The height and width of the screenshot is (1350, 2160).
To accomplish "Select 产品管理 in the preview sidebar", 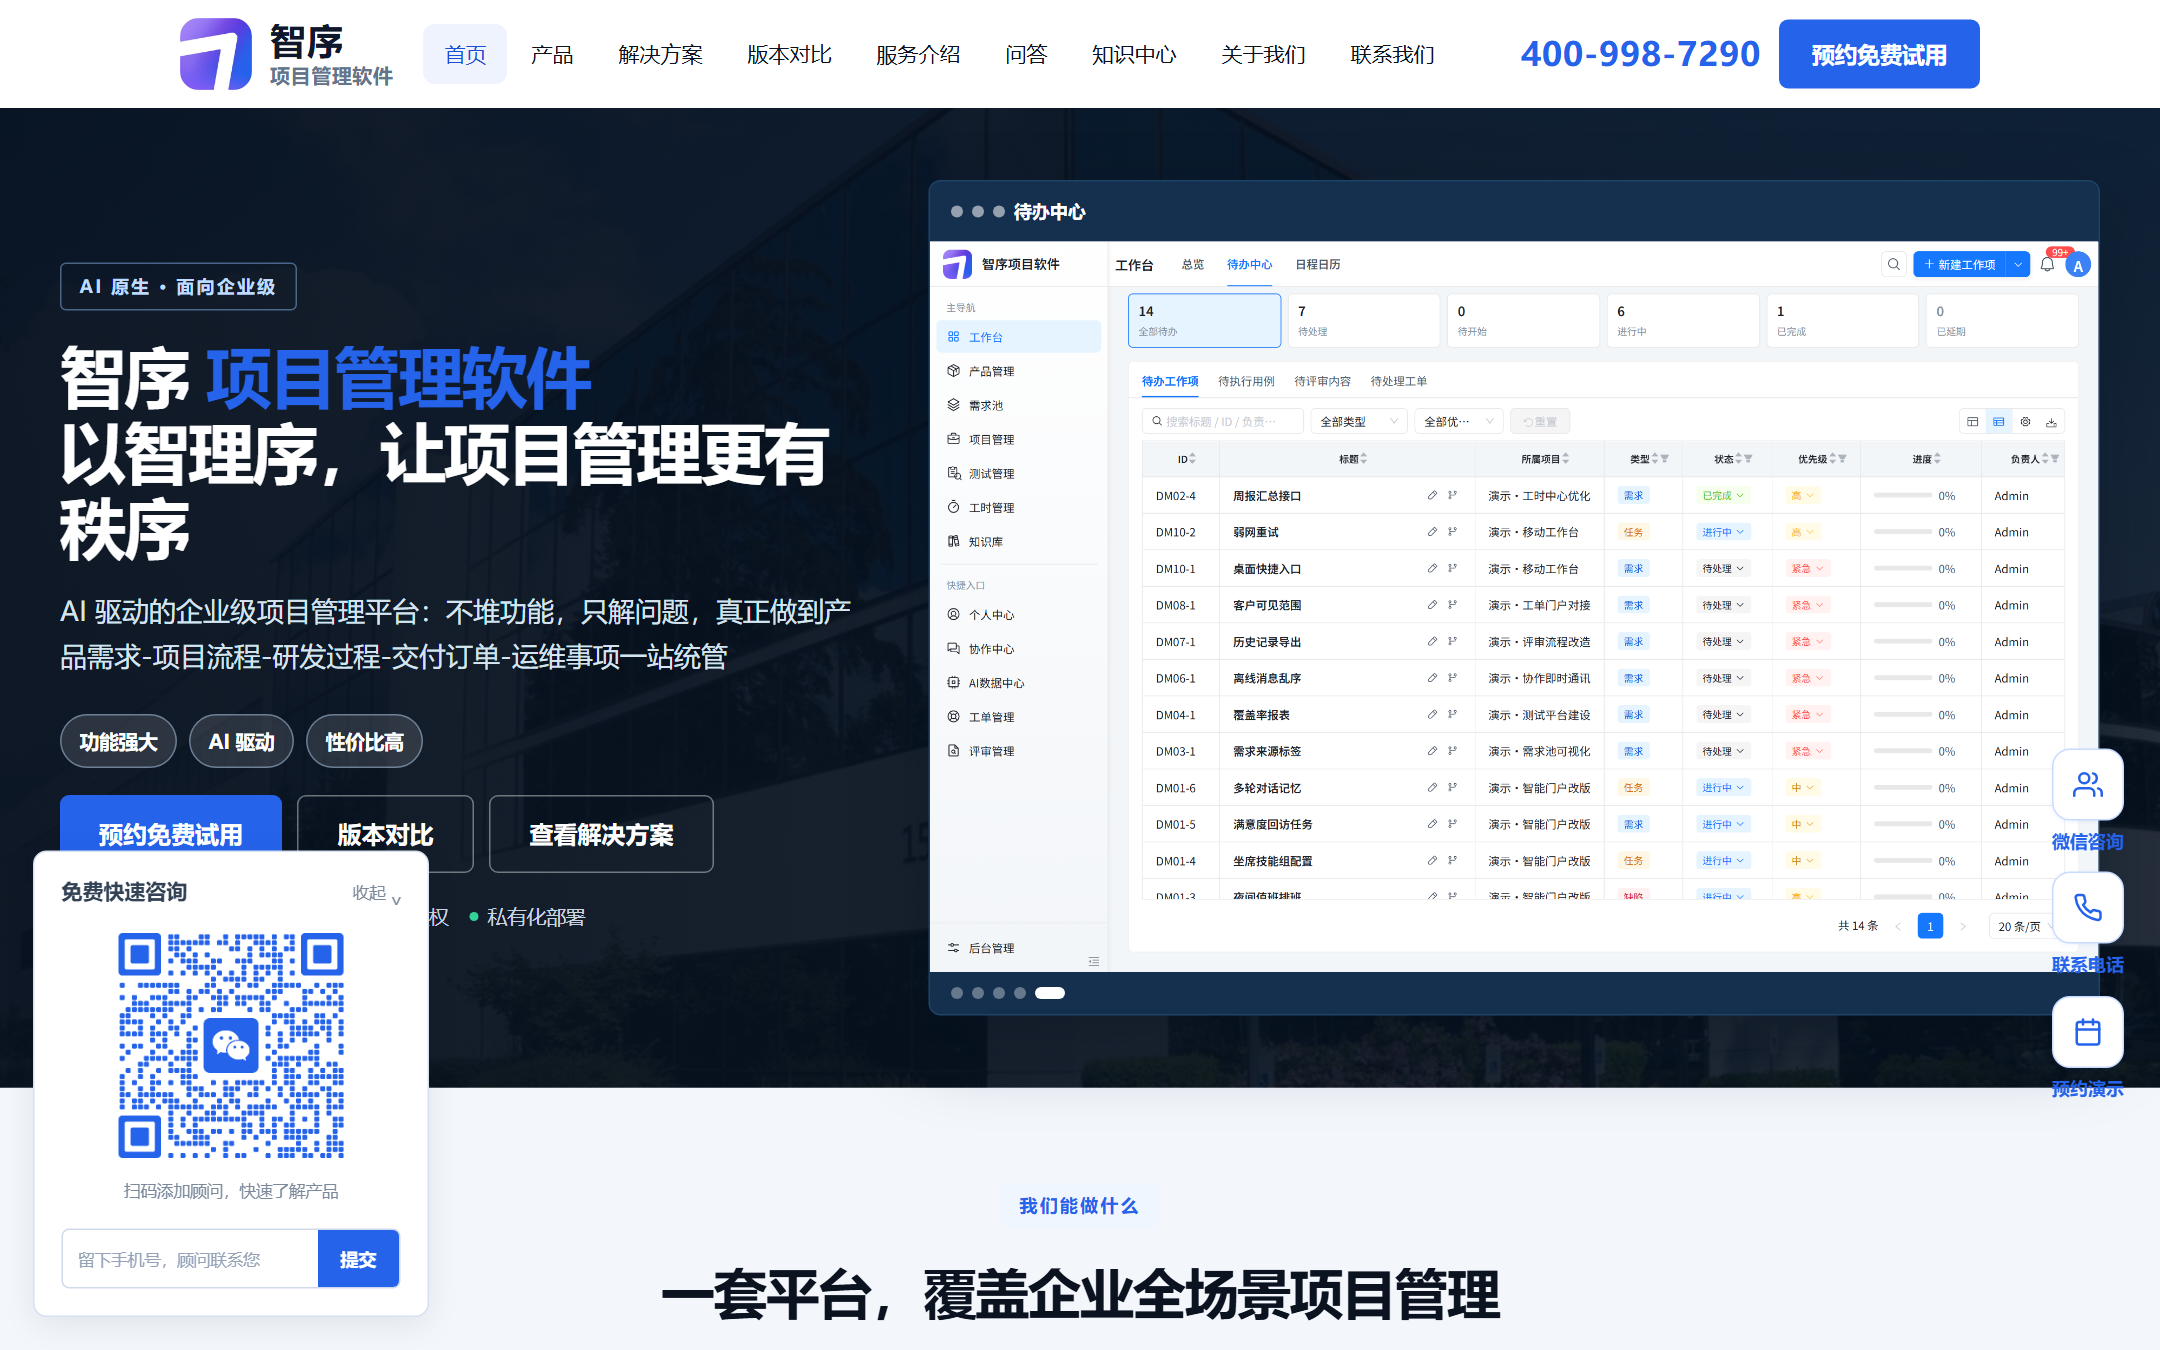I will [1018, 371].
